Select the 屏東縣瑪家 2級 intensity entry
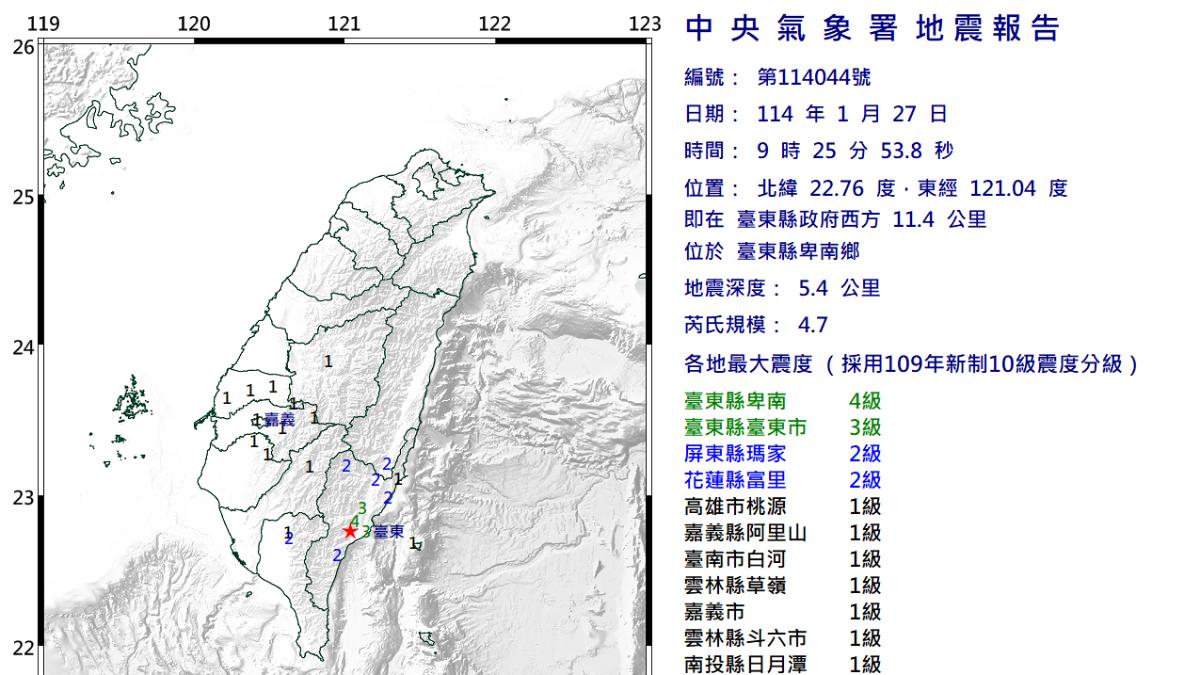The image size is (1200, 675). pos(782,454)
